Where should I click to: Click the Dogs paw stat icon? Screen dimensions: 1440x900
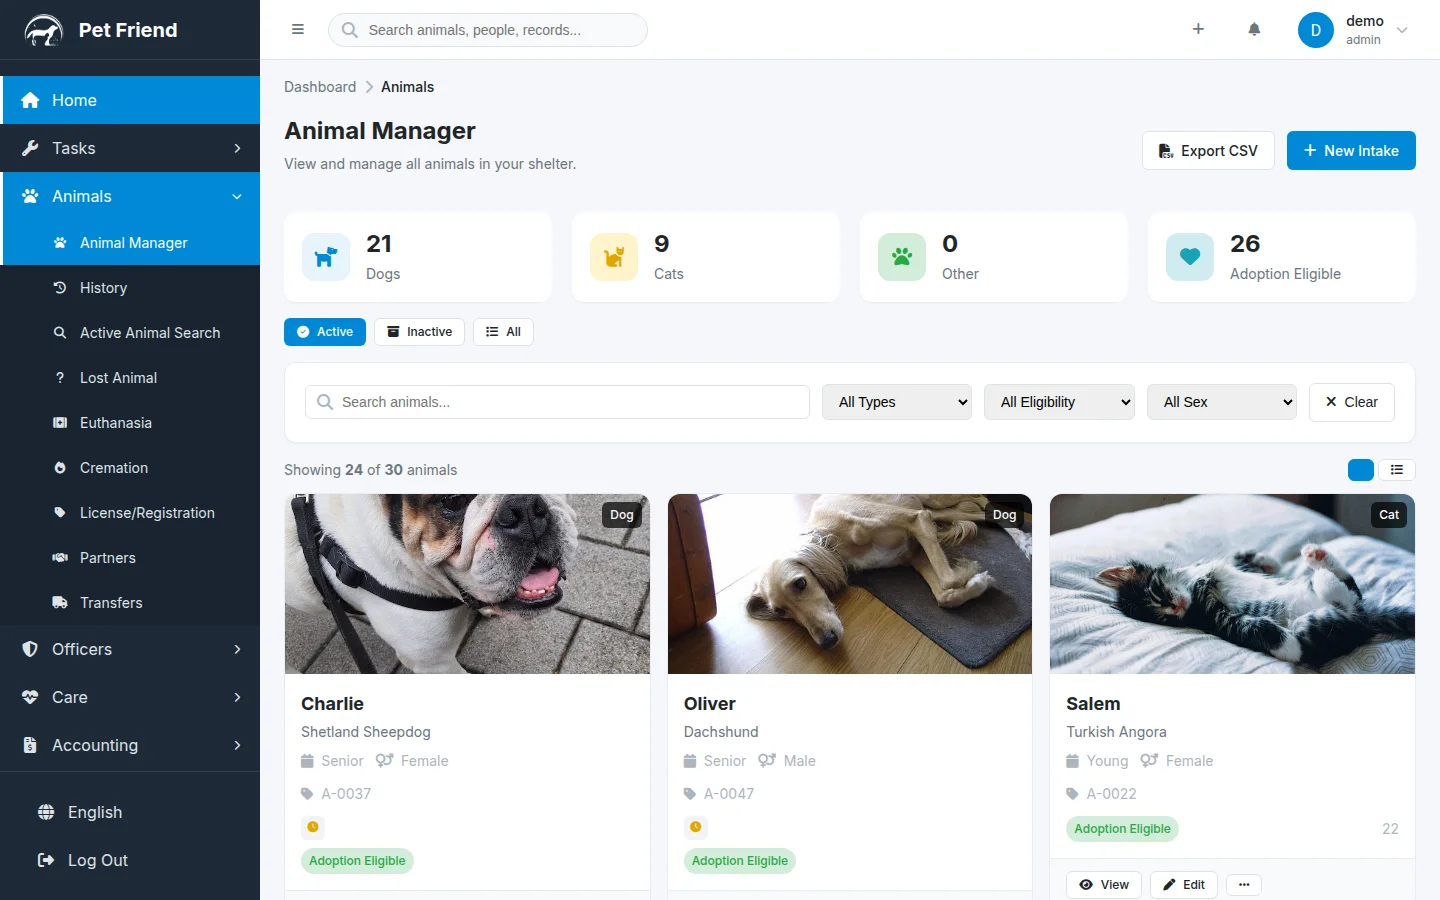(x=325, y=256)
